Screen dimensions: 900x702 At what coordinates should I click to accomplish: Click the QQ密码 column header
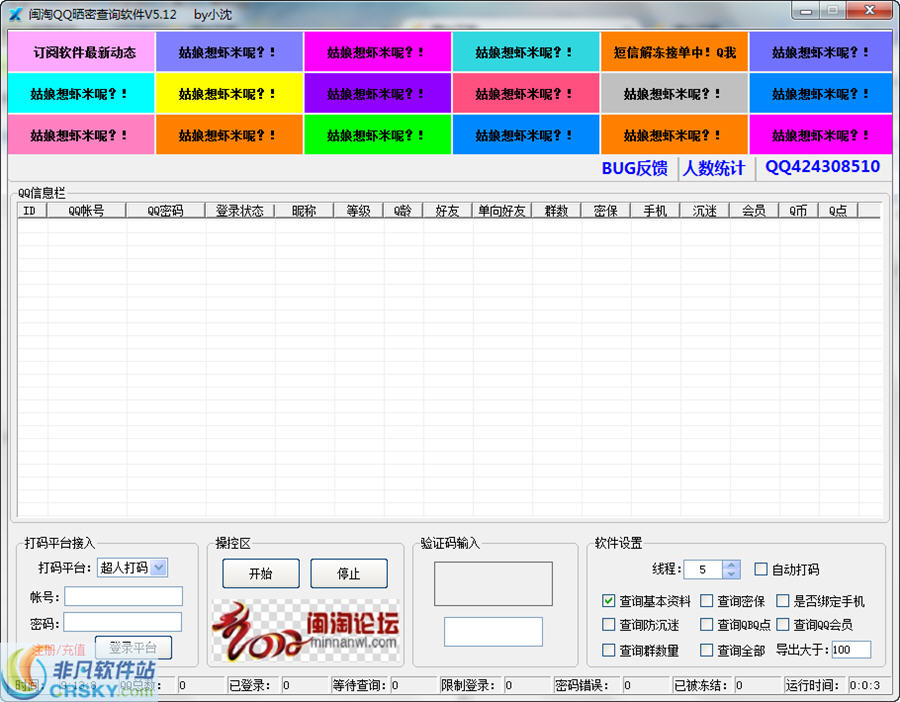pyautogui.click(x=165, y=211)
